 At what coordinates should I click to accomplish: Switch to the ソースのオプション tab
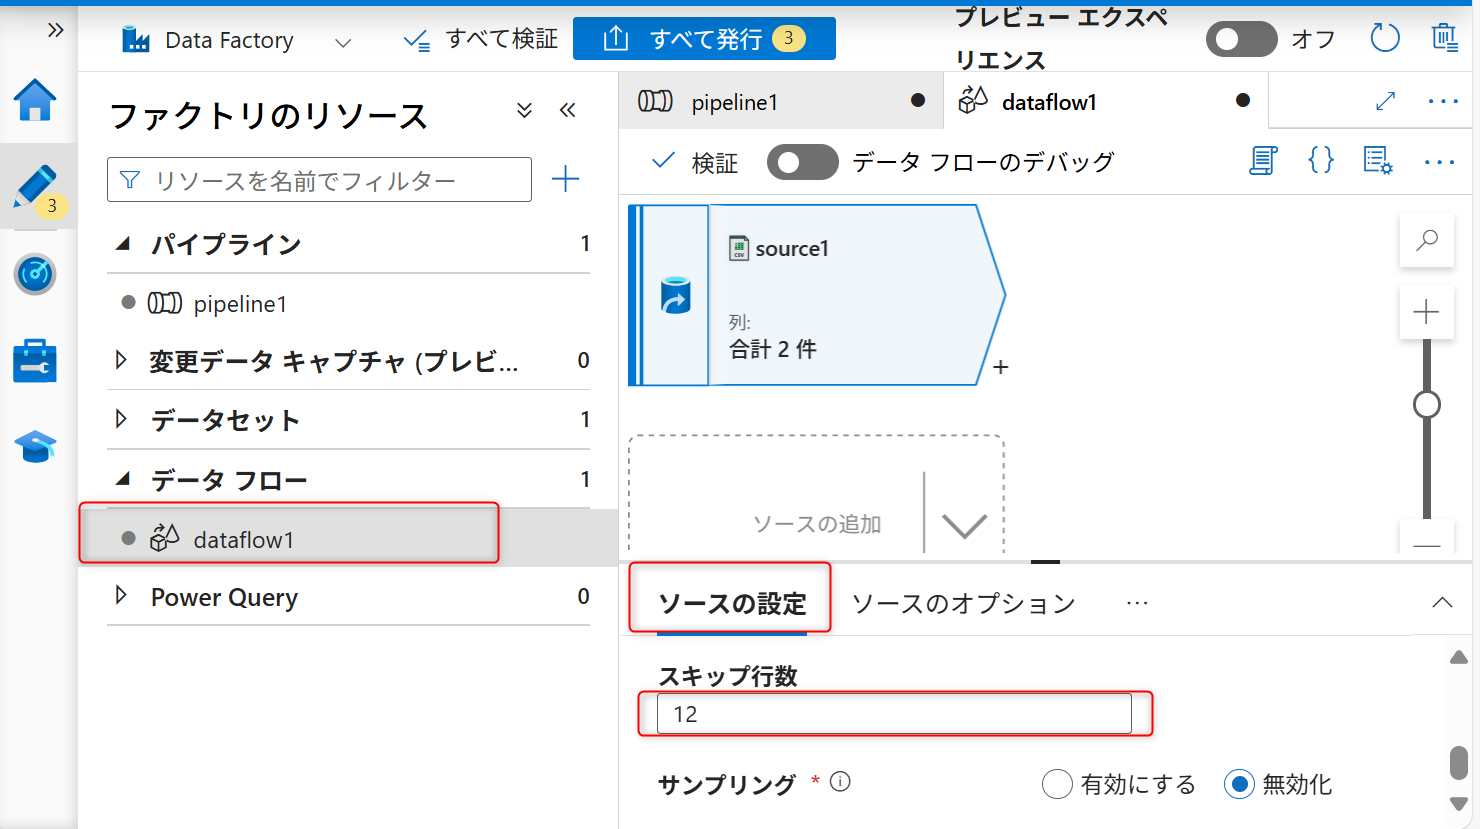[x=963, y=603]
